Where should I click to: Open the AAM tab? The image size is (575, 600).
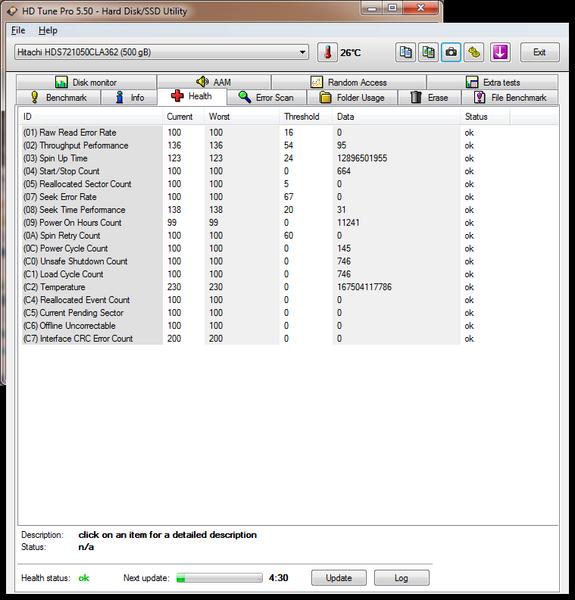[214, 82]
